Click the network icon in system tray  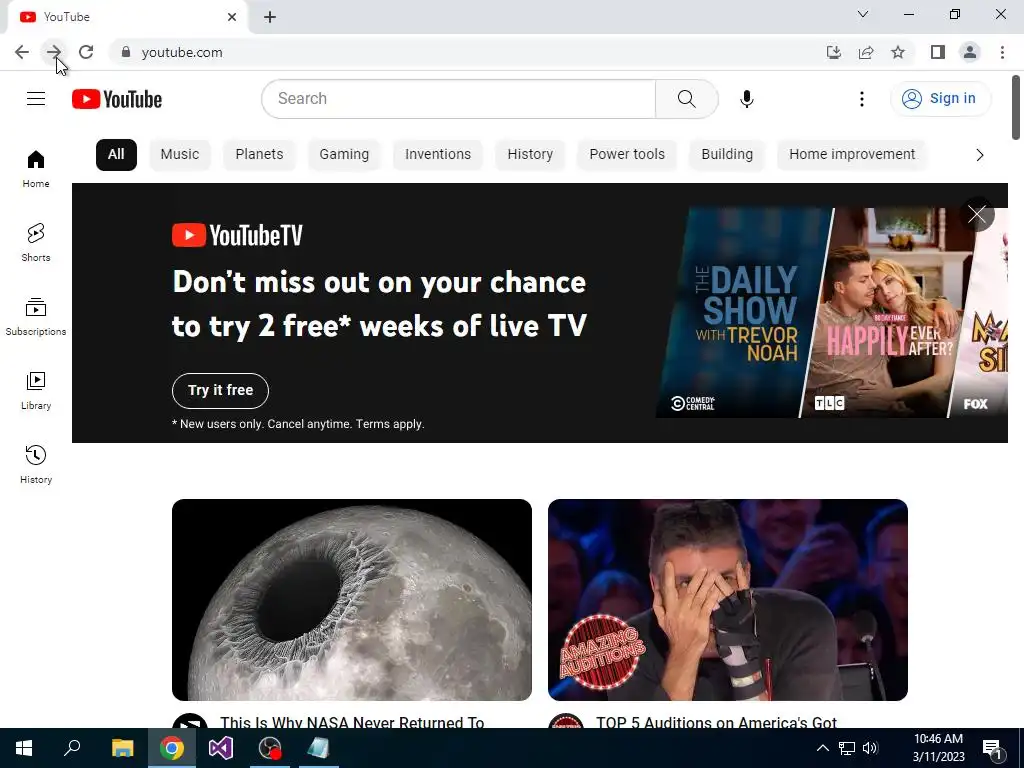coord(847,748)
